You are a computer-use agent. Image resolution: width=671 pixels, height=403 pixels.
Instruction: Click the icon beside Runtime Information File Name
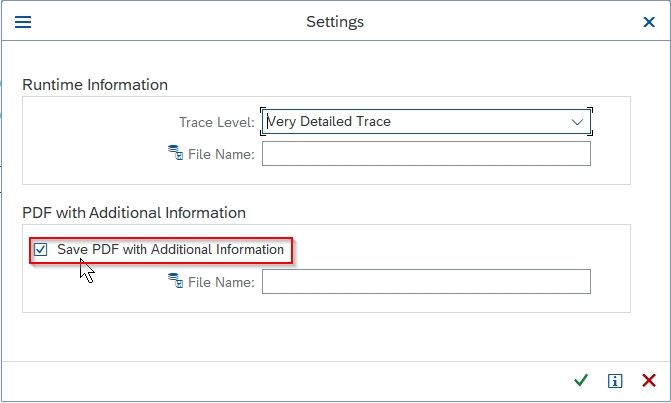pyautogui.click(x=175, y=153)
